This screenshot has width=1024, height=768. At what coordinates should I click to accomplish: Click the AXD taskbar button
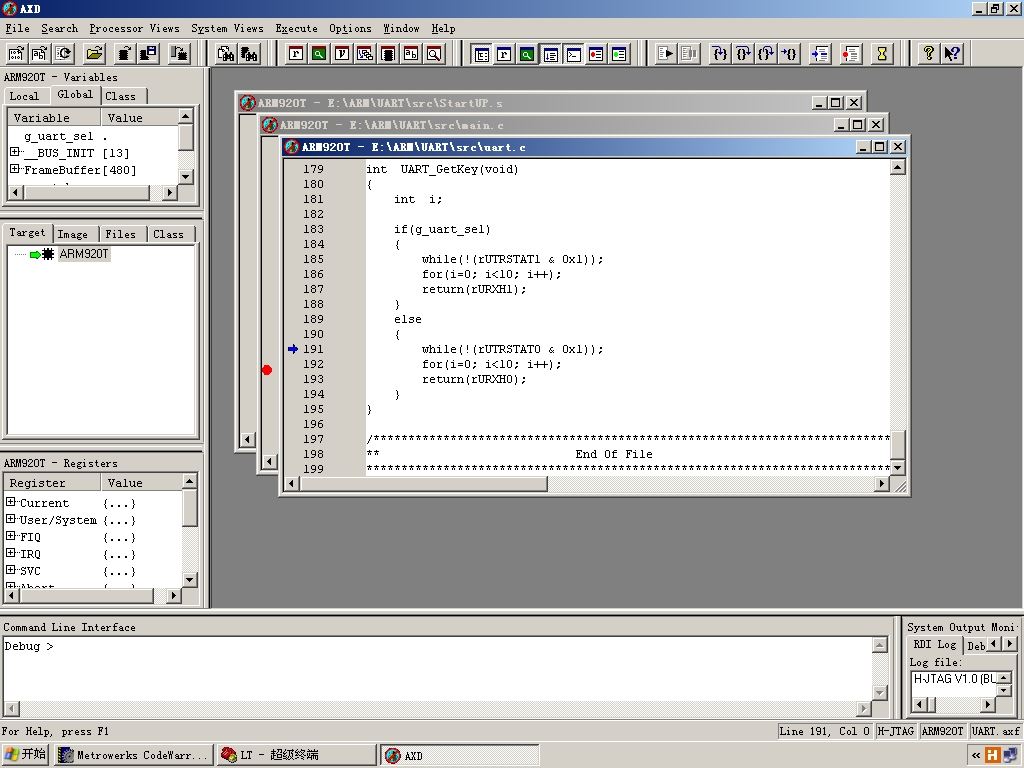pos(460,755)
